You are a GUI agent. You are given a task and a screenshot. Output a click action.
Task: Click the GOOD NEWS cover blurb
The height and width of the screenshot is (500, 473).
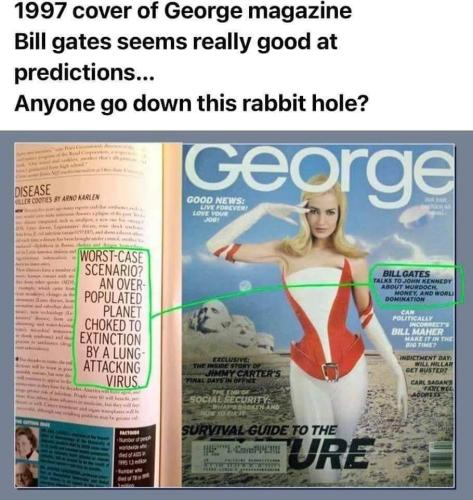[216, 206]
